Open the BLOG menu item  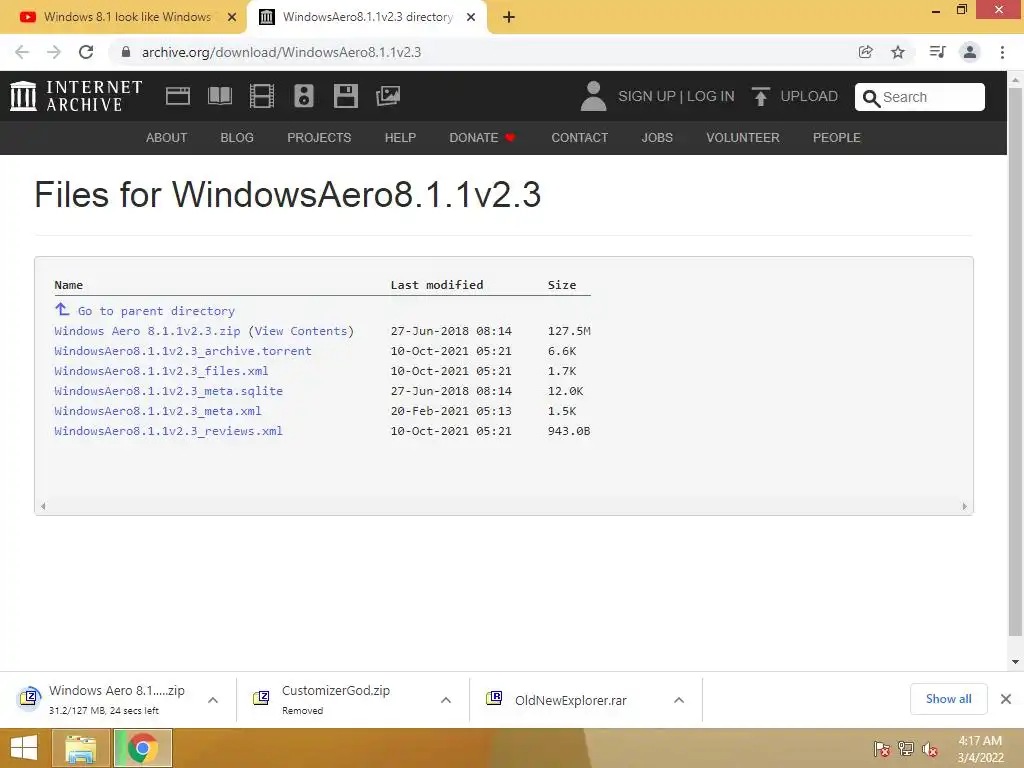pos(237,138)
